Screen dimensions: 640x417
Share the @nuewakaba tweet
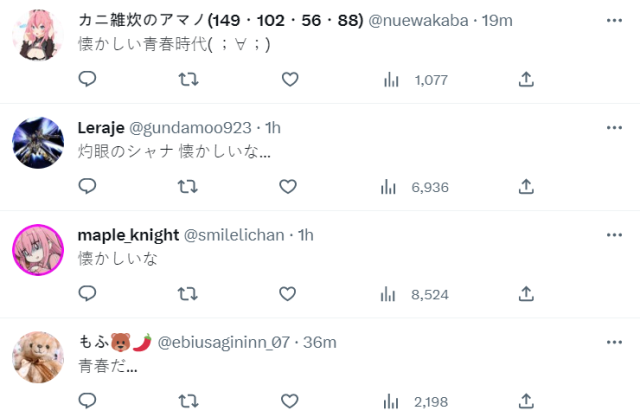tap(526, 79)
